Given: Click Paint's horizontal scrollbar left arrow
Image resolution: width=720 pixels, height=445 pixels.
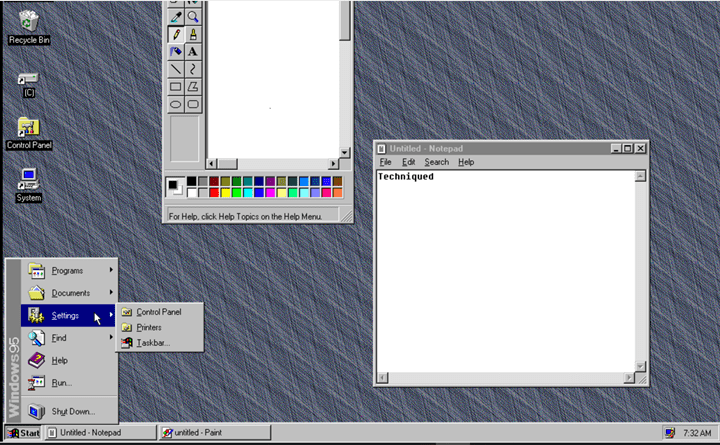Looking at the screenshot, I should point(211,163).
